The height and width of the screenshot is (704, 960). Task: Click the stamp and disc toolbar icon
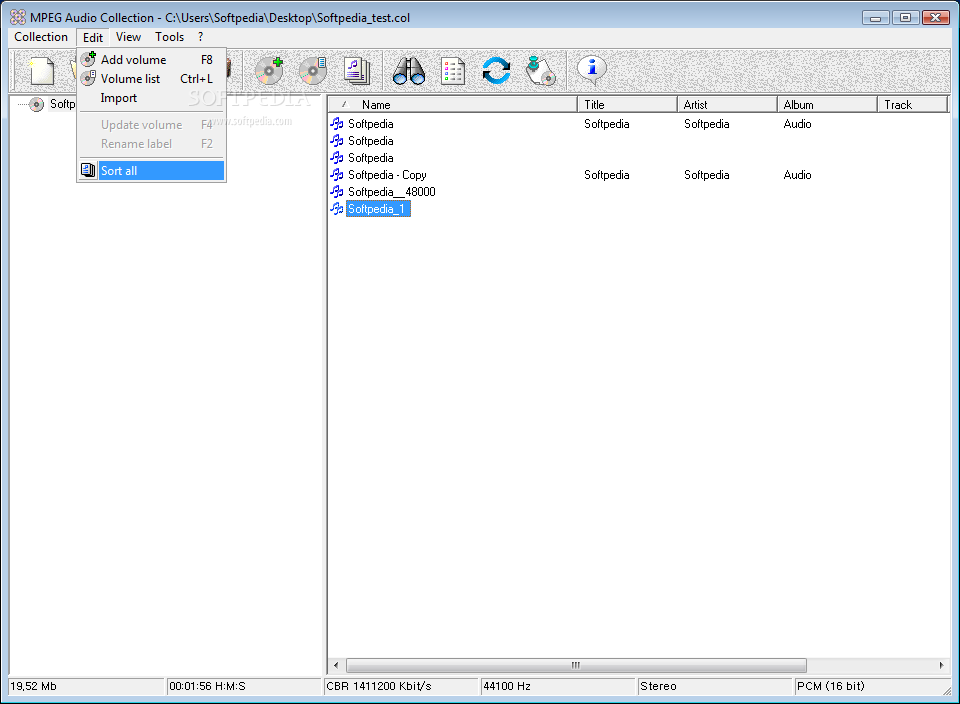coord(541,70)
